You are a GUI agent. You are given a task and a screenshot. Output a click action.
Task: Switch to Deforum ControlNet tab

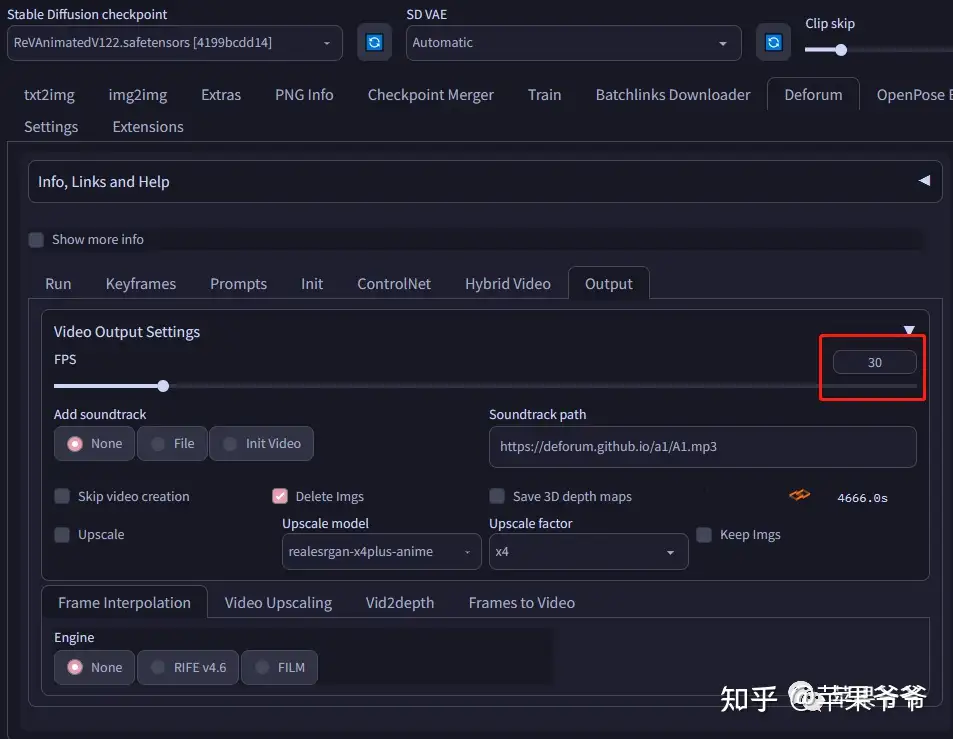pyautogui.click(x=394, y=284)
